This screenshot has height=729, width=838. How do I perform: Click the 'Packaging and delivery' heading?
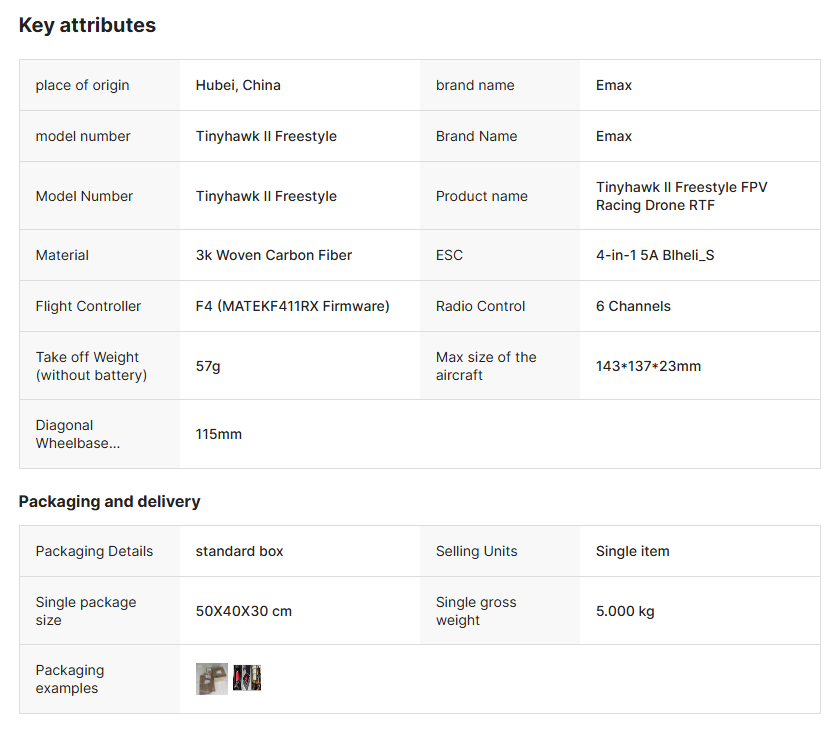[109, 502]
